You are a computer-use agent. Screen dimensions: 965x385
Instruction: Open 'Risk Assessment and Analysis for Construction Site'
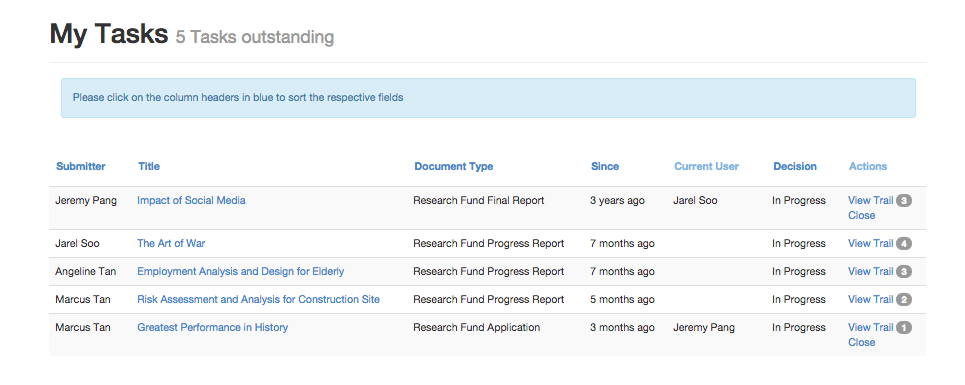(x=258, y=299)
